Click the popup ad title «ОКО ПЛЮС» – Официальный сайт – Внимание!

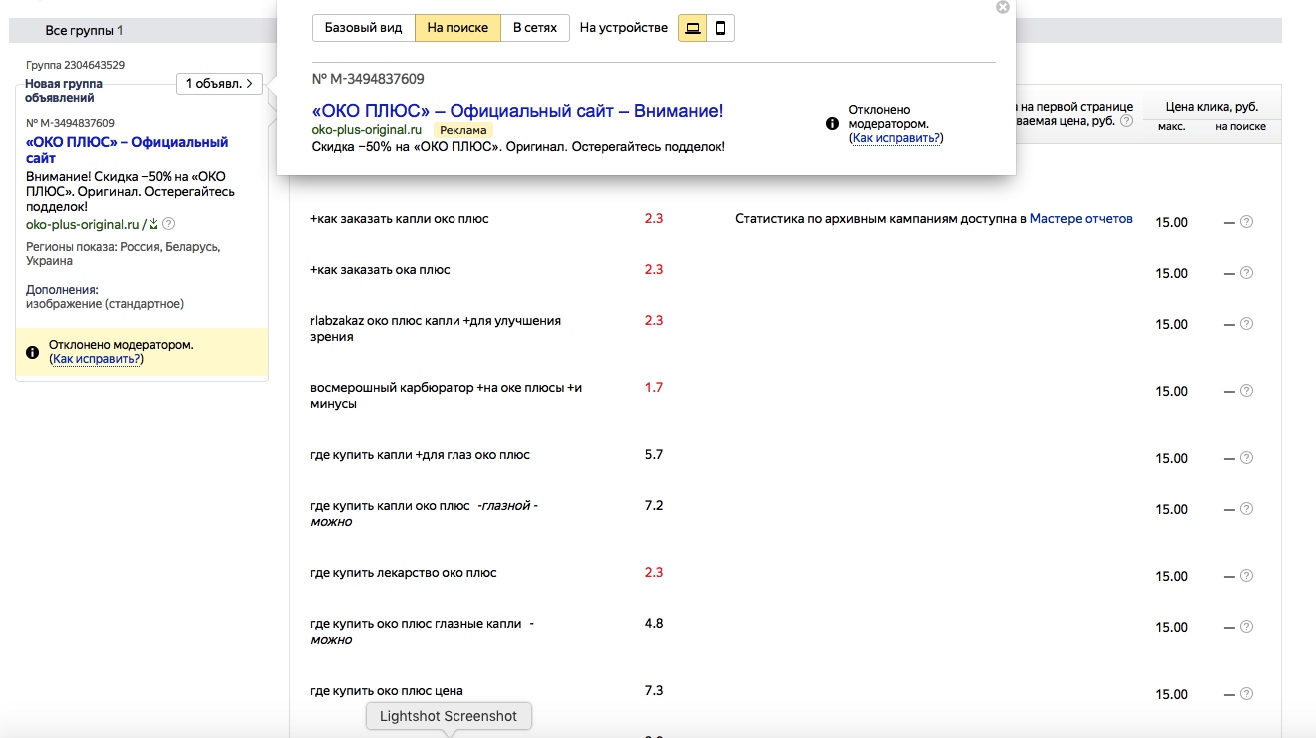[x=517, y=111]
